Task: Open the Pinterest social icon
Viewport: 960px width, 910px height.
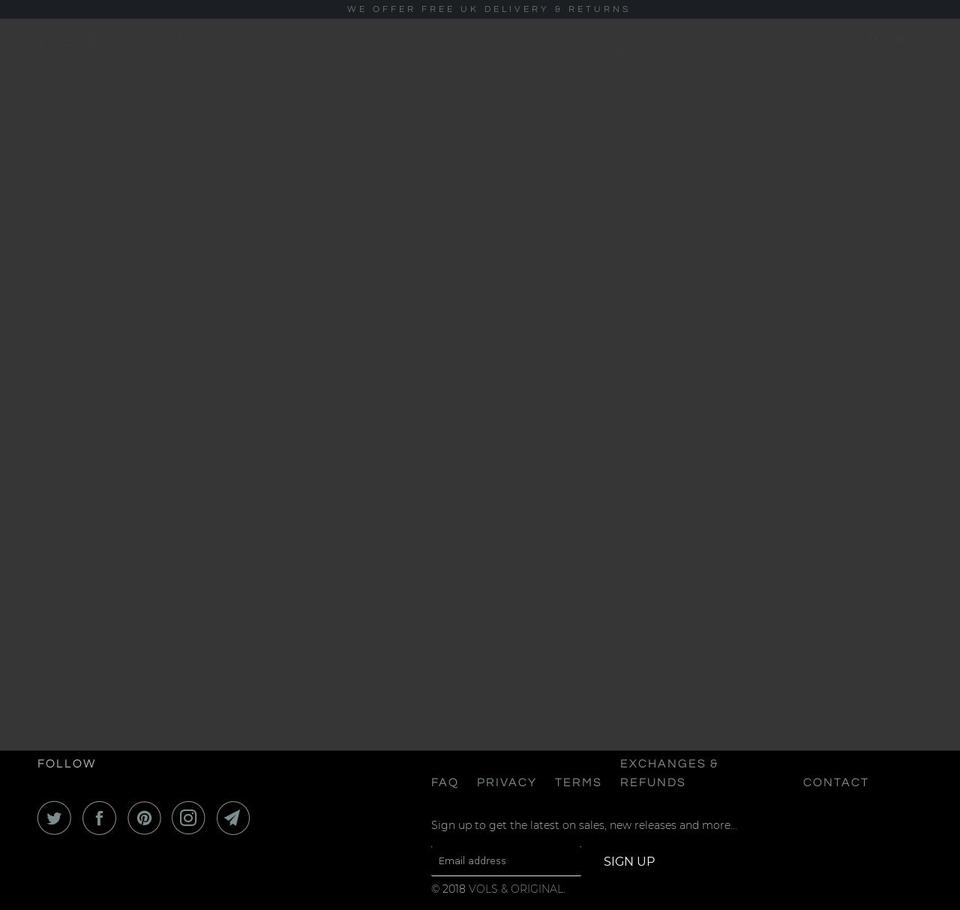Action: click(x=144, y=818)
